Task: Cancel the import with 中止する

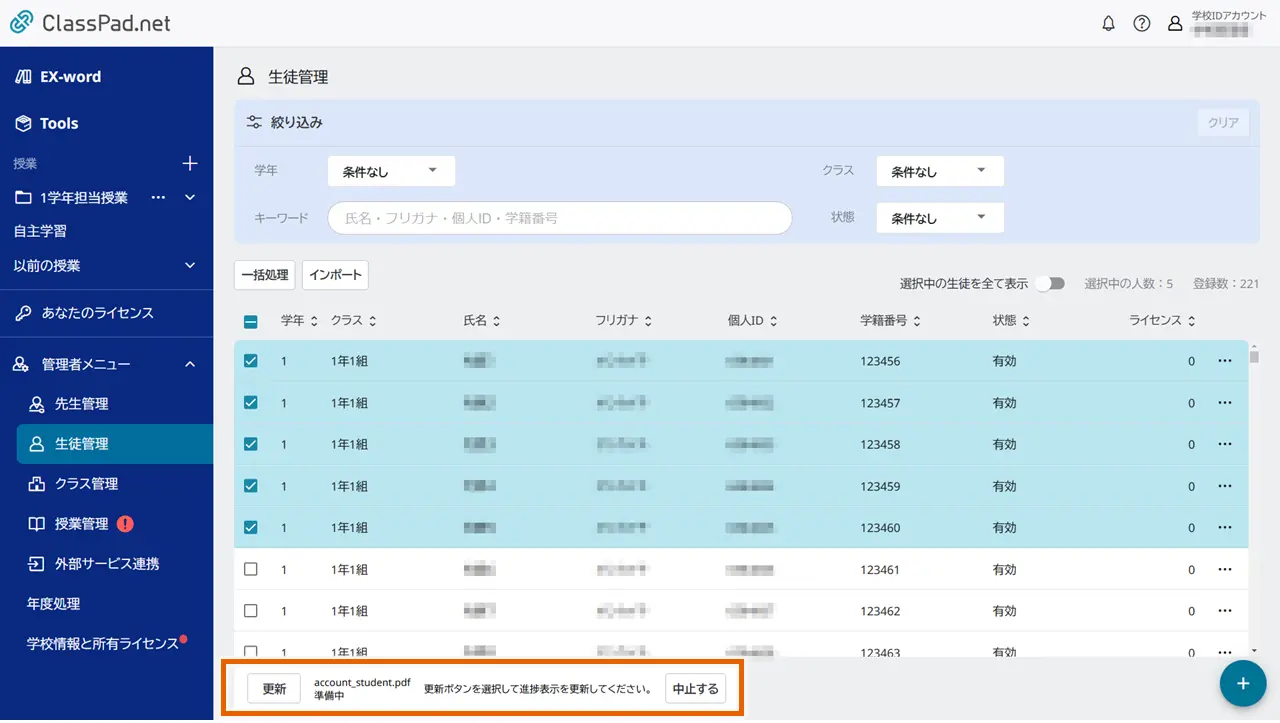Action: (x=695, y=688)
